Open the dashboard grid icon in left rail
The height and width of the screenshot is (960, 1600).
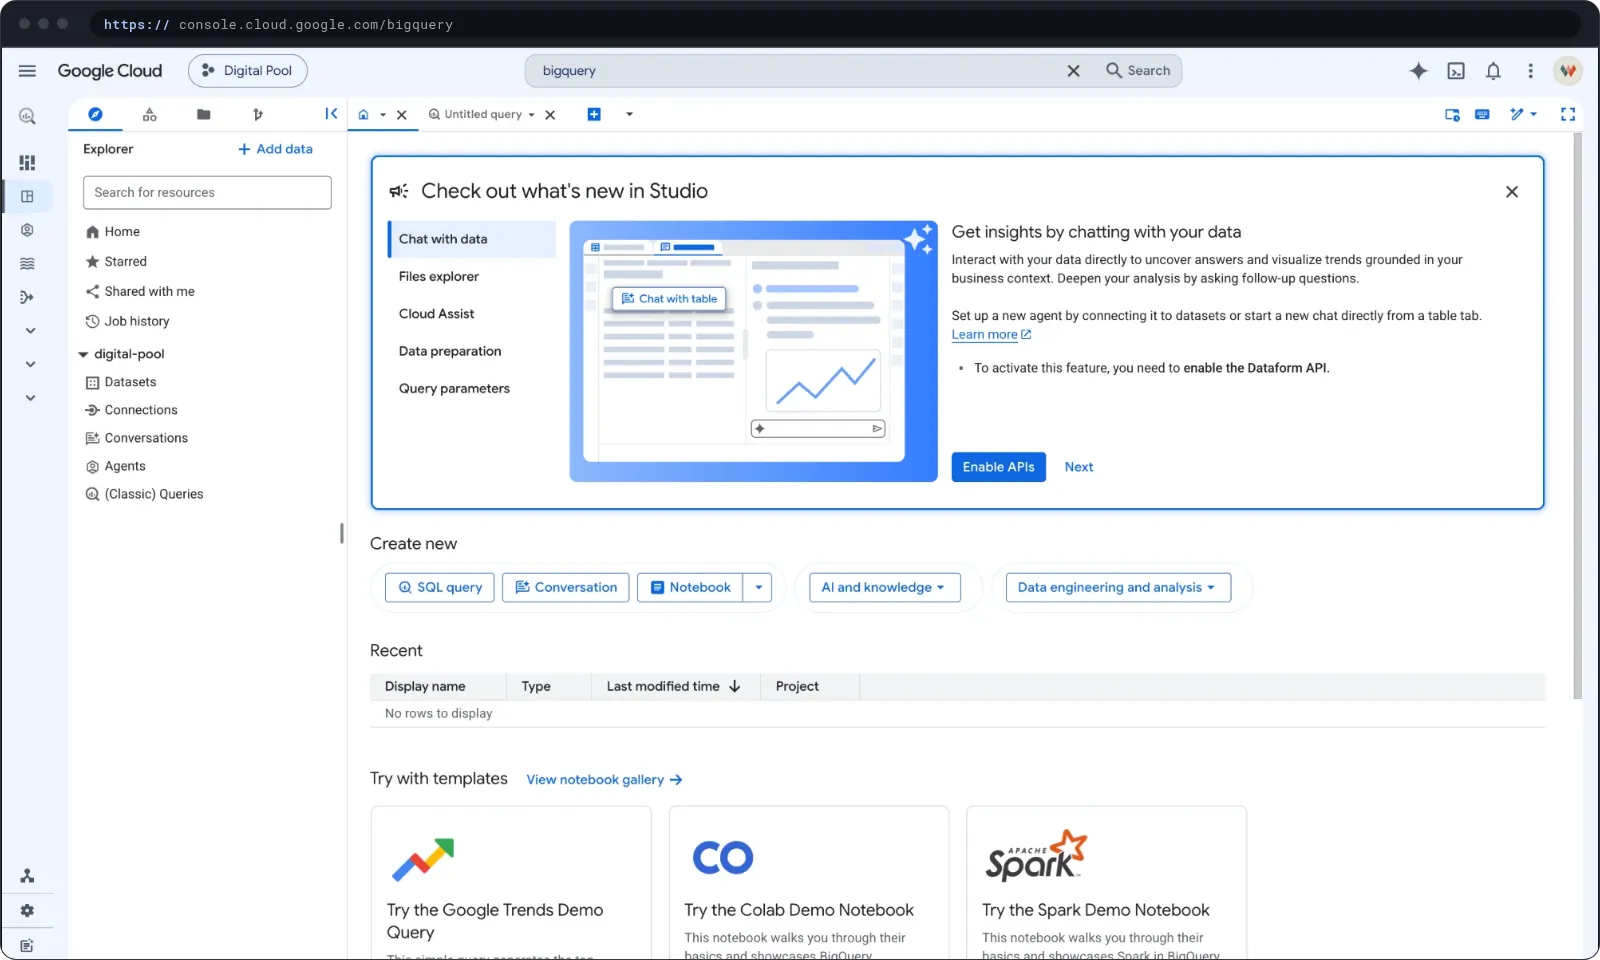27,162
